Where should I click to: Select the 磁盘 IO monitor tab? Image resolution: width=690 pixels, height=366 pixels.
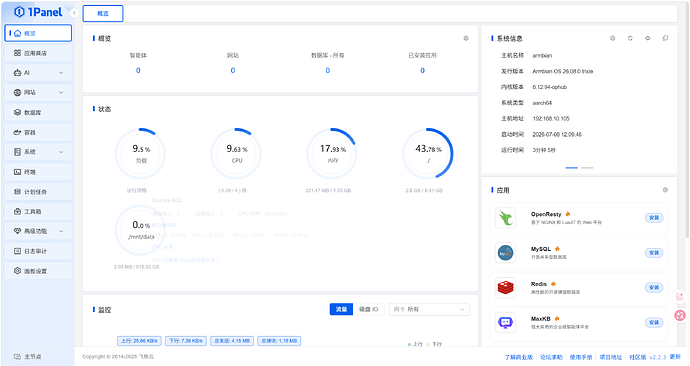(x=369, y=309)
